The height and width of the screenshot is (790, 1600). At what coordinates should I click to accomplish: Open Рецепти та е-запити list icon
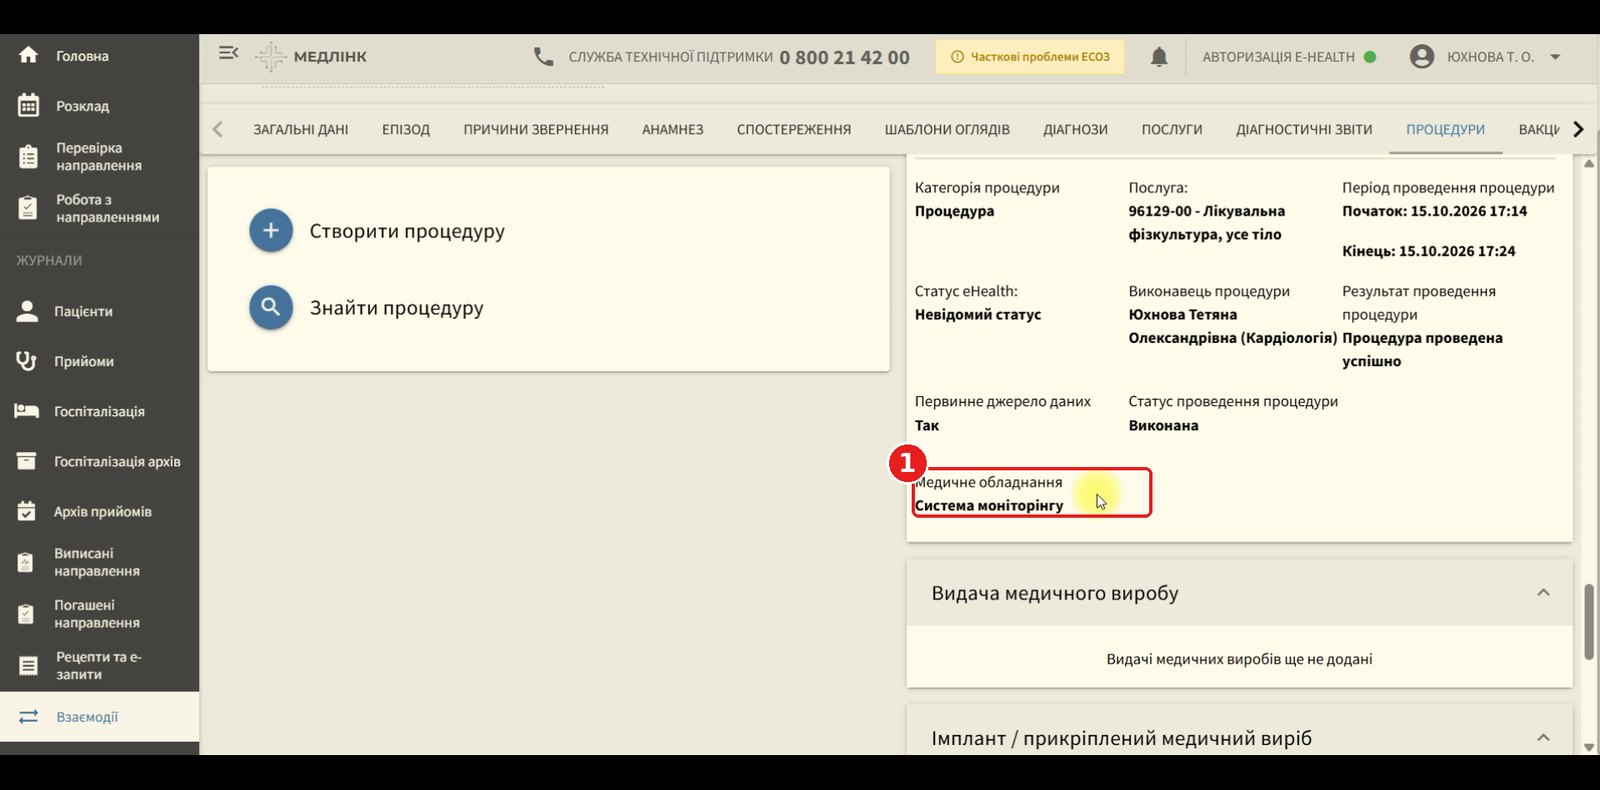tap(28, 666)
